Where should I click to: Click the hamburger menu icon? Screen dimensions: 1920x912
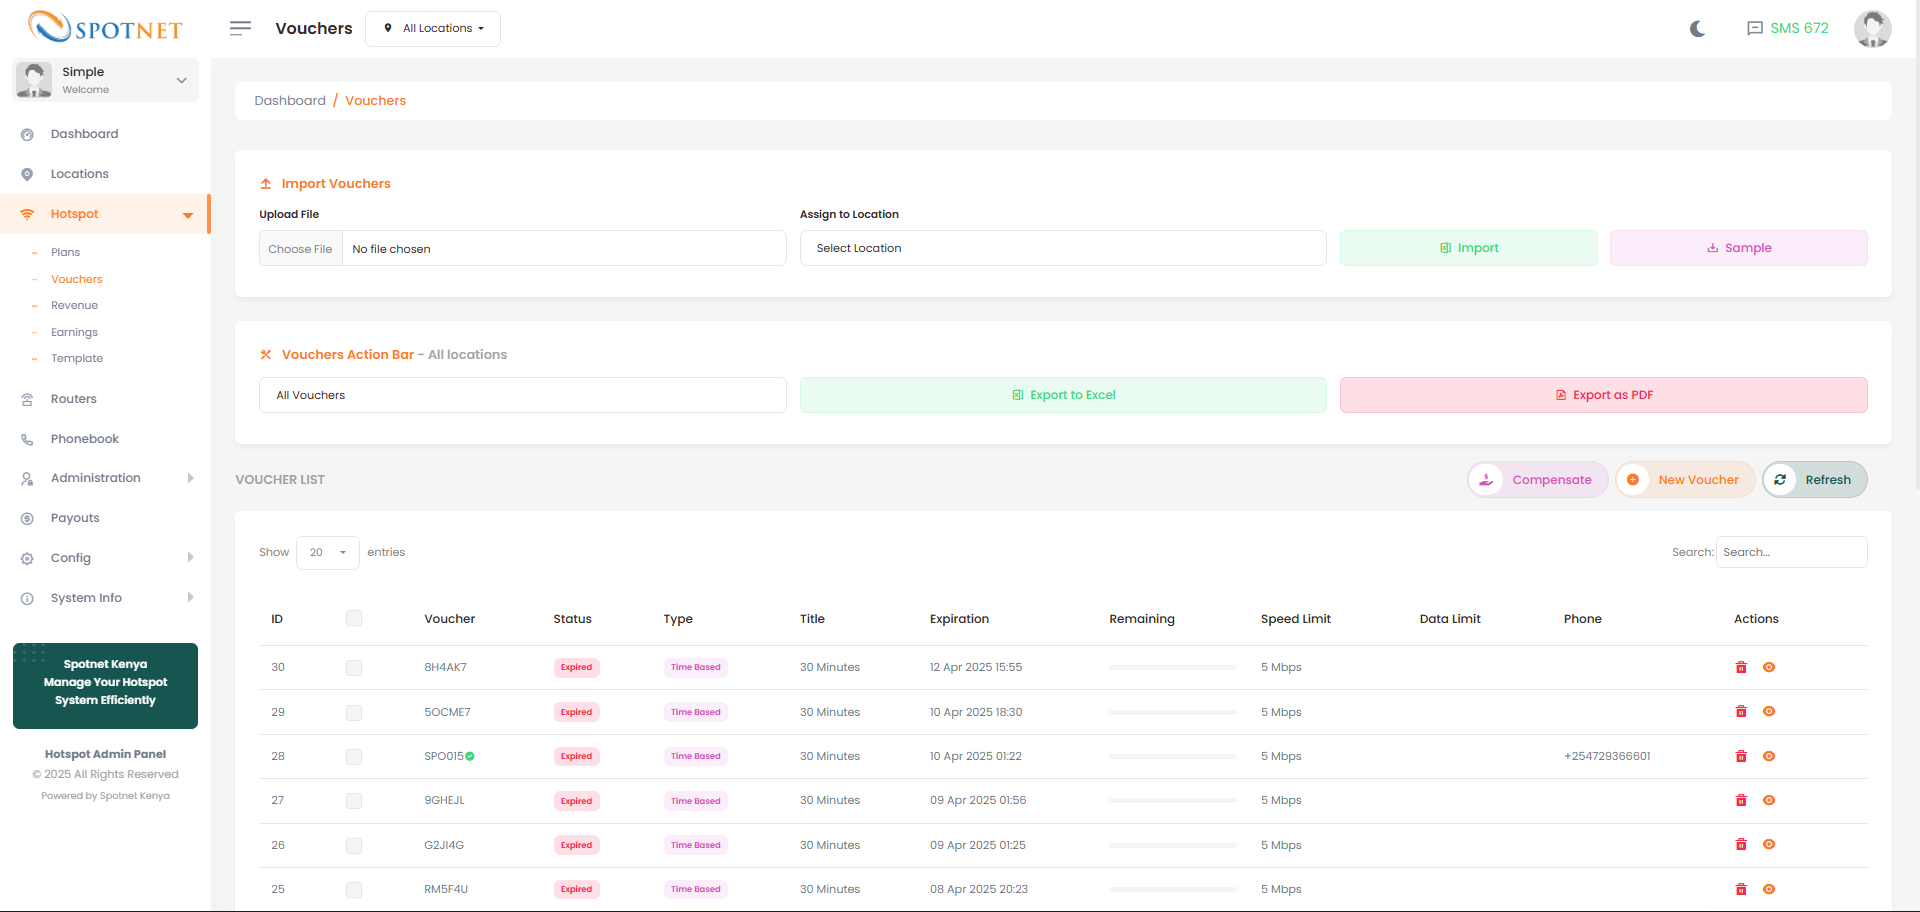(x=240, y=28)
